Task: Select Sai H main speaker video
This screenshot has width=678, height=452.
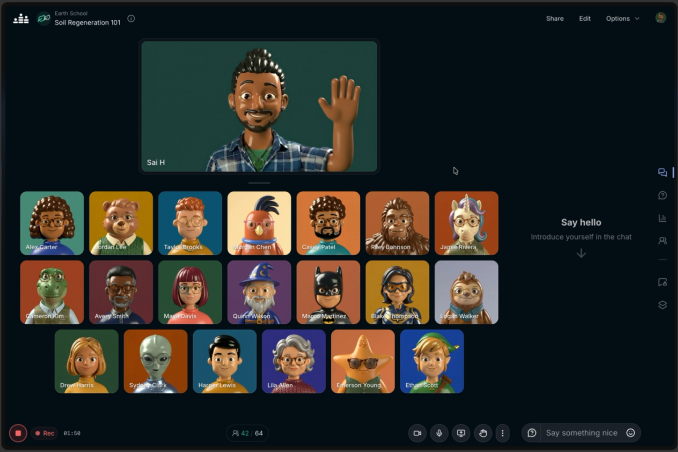Action: click(259, 106)
